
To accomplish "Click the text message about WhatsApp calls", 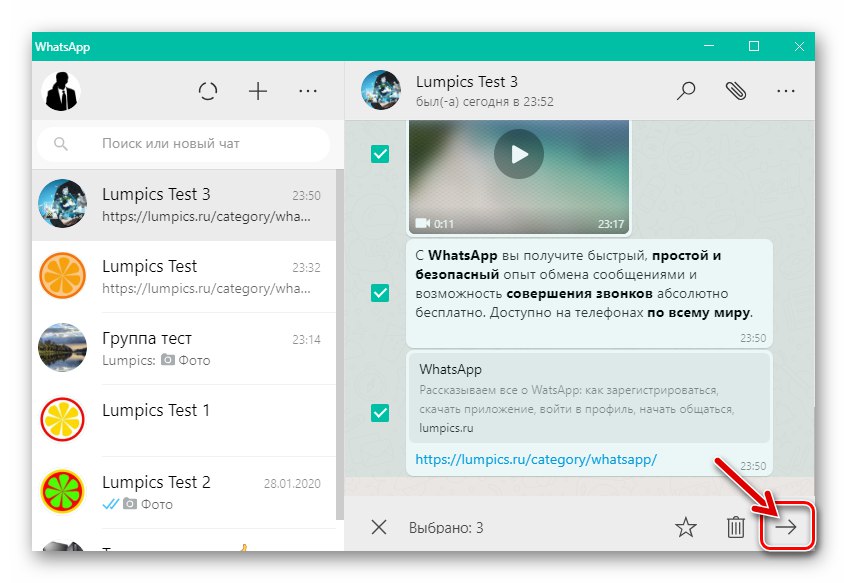I will click(589, 293).
